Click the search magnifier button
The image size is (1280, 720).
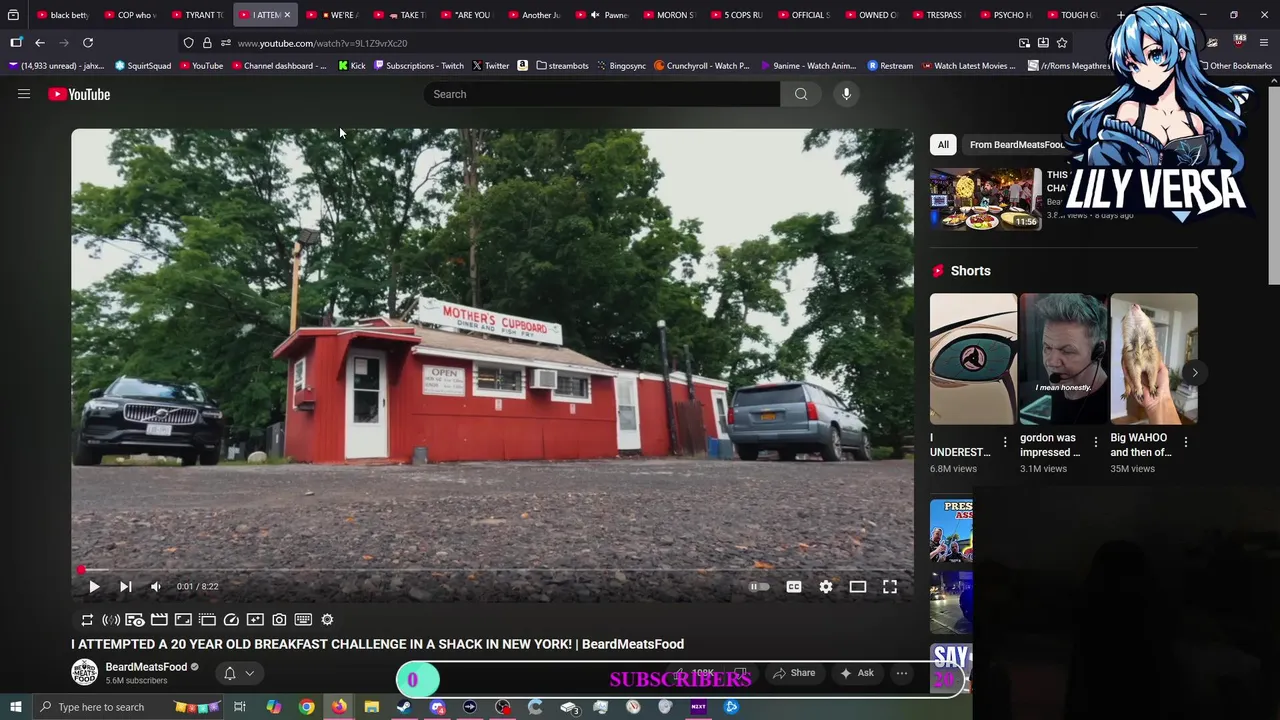(801, 94)
